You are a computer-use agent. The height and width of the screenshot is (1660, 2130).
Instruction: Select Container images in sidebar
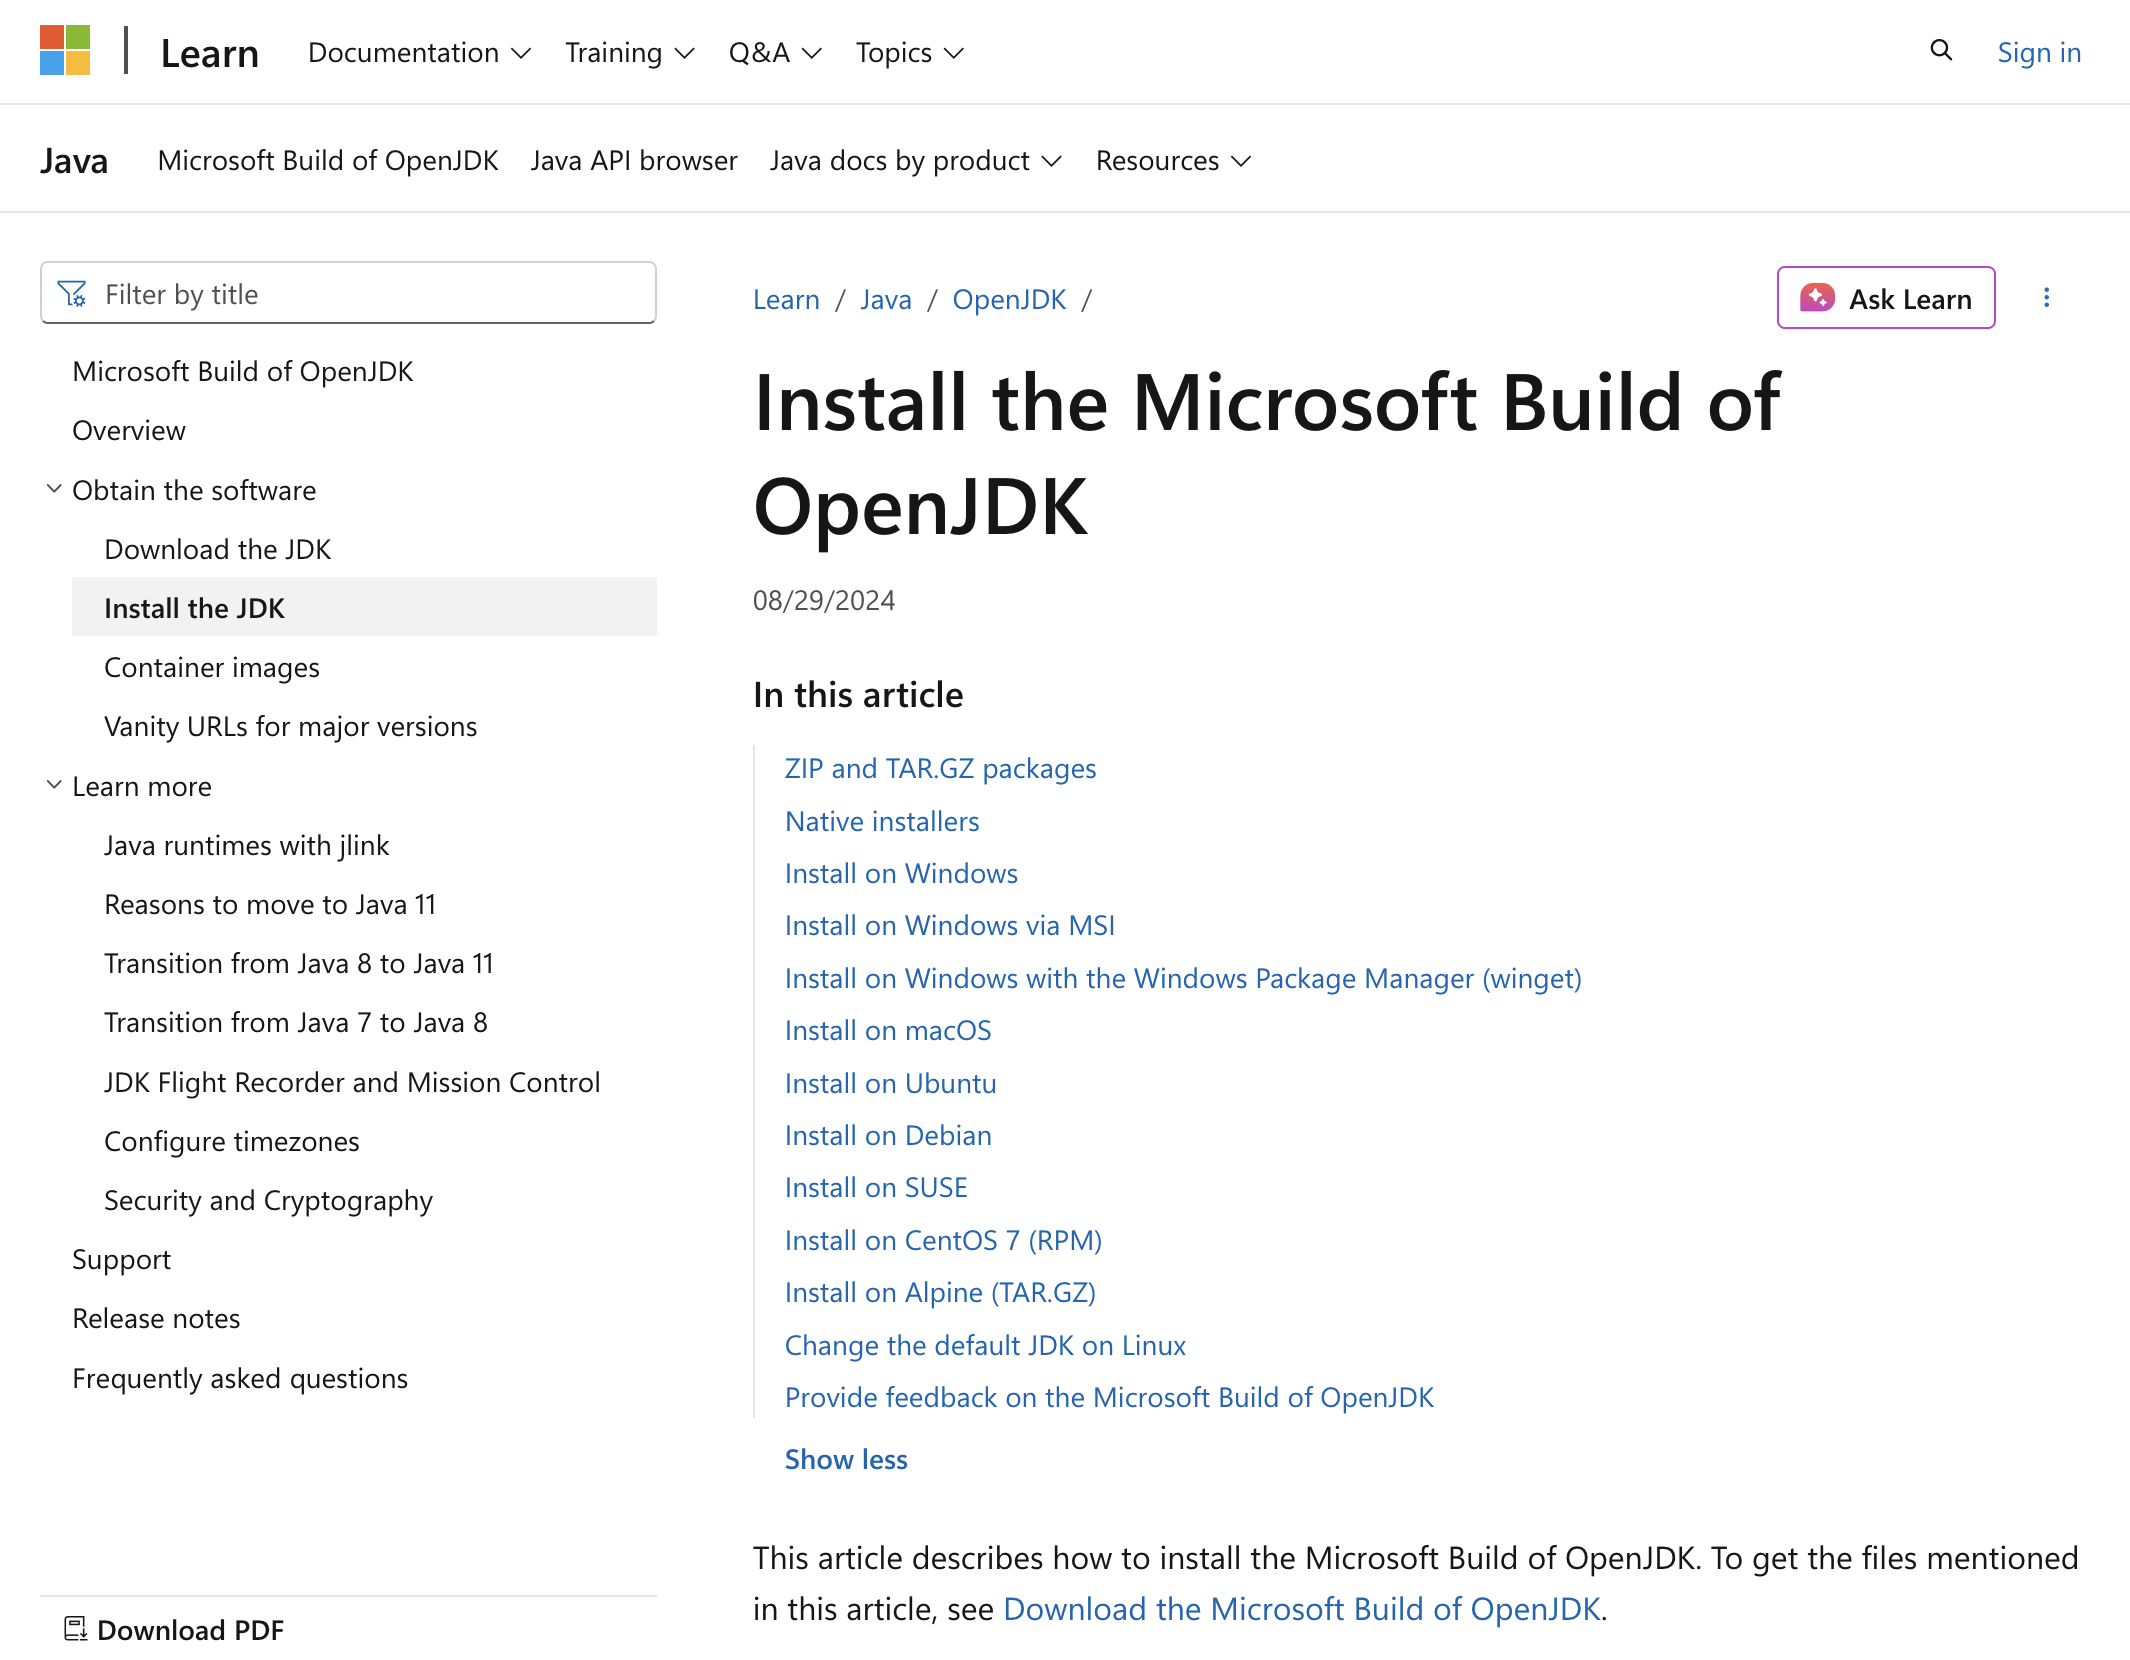coord(211,667)
